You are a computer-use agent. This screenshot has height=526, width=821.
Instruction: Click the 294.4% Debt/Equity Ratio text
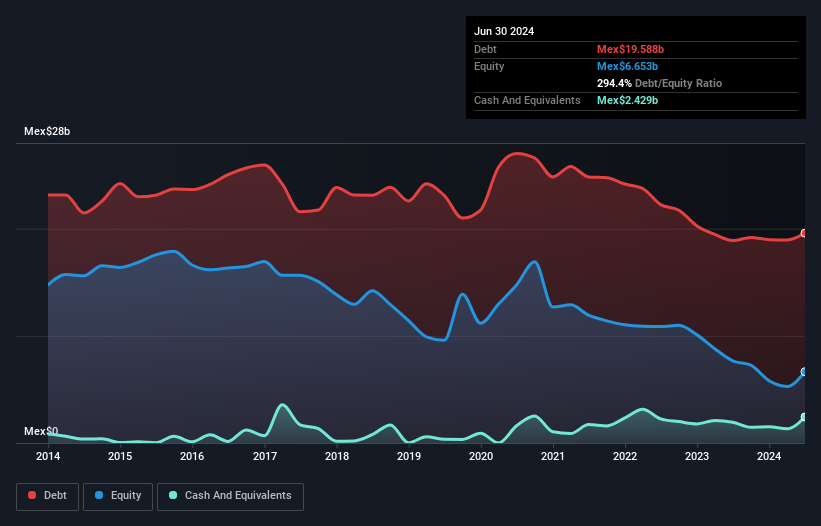pos(659,83)
